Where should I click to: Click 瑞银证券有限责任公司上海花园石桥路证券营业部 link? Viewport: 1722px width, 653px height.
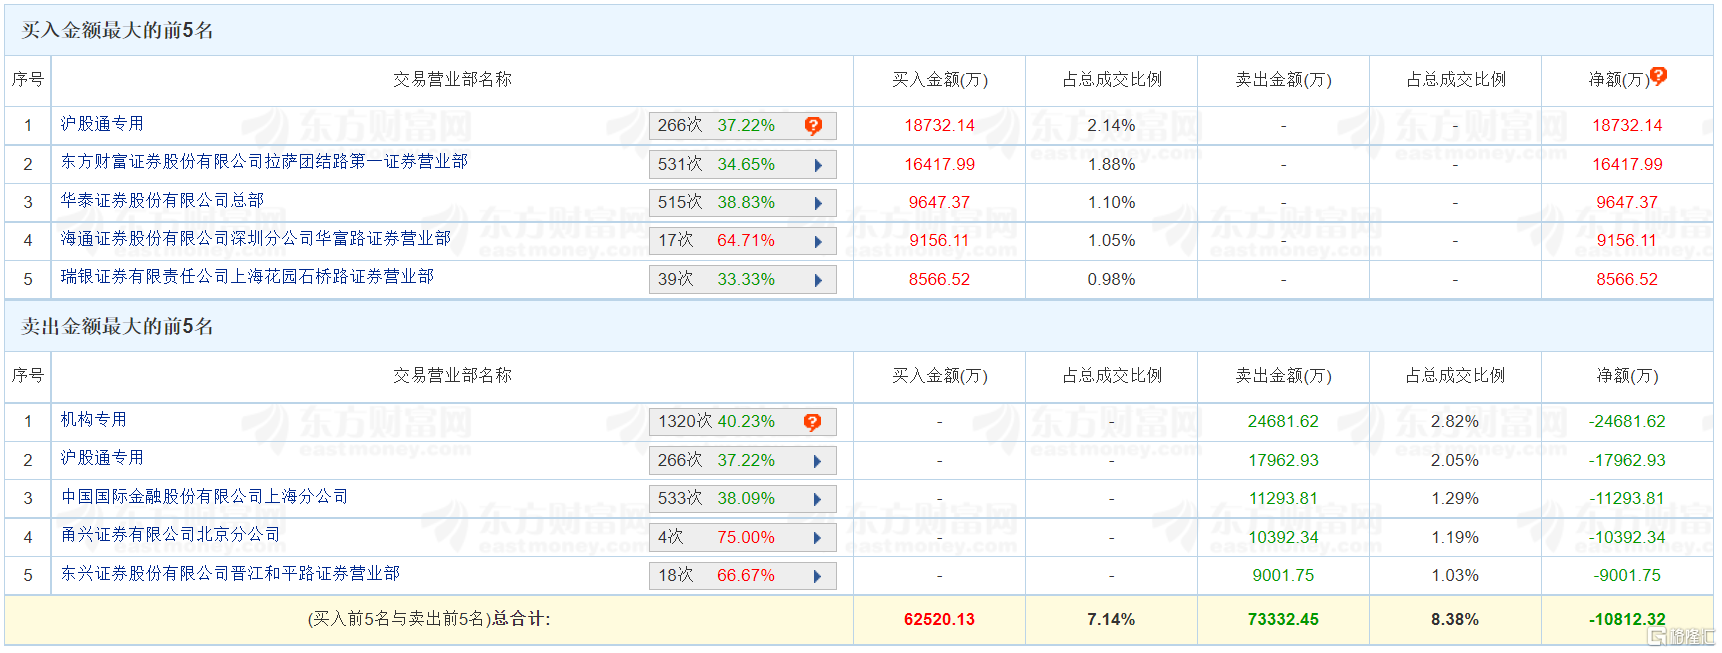click(247, 276)
